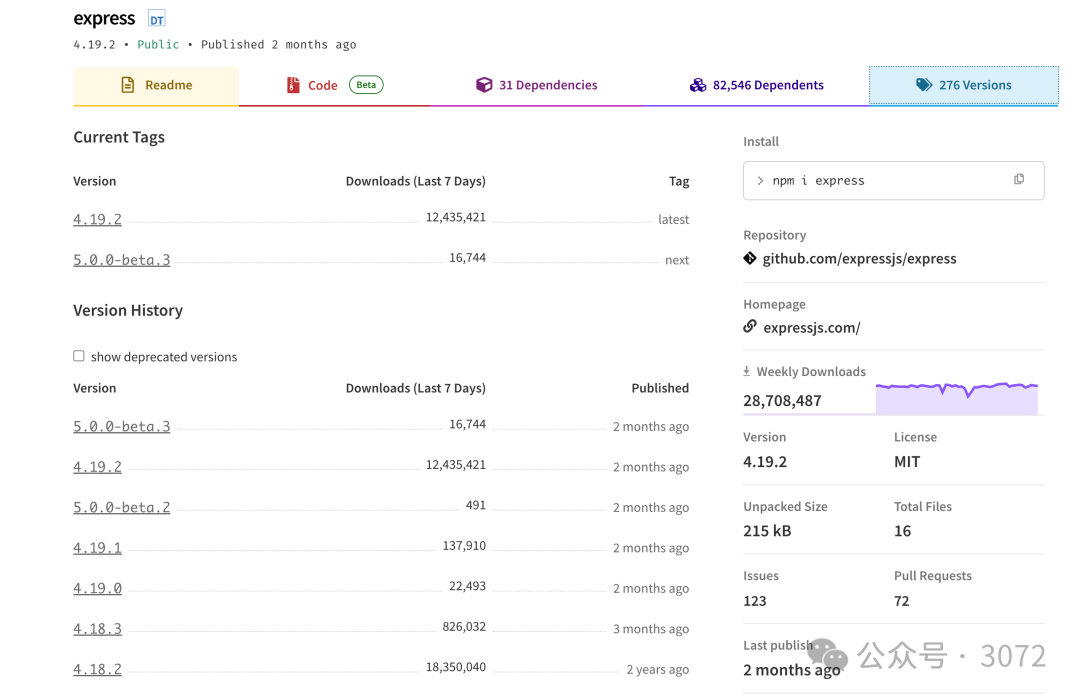Click the Readme document icon
Screen dimensions: 1080x699
click(x=127, y=85)
